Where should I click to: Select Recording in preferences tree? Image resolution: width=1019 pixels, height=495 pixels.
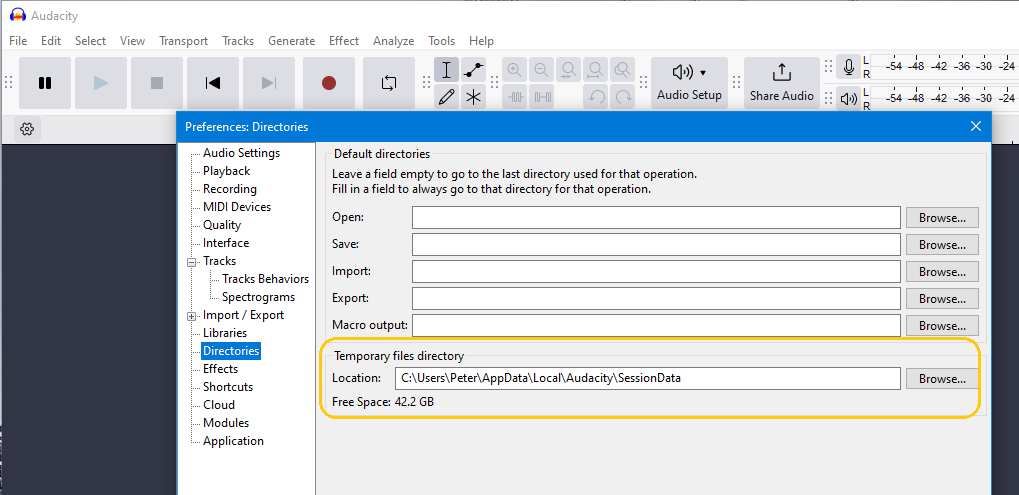229,189
